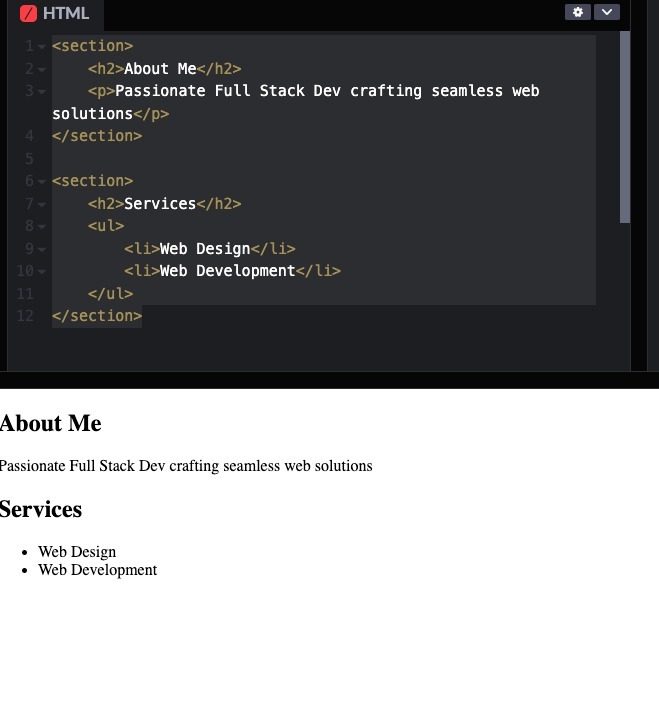Click the editor vertical scrollbar thumb
659x722 pixels.
[x=625, y=127]
